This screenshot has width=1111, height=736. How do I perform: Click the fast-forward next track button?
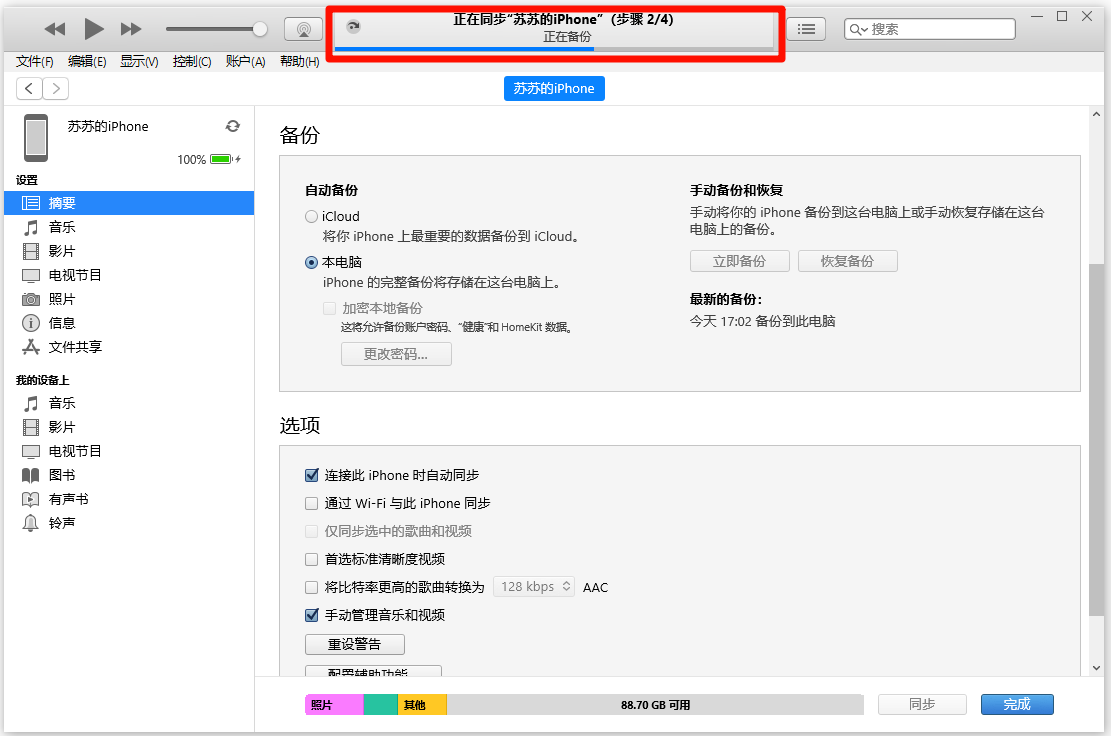pos(131,29)
